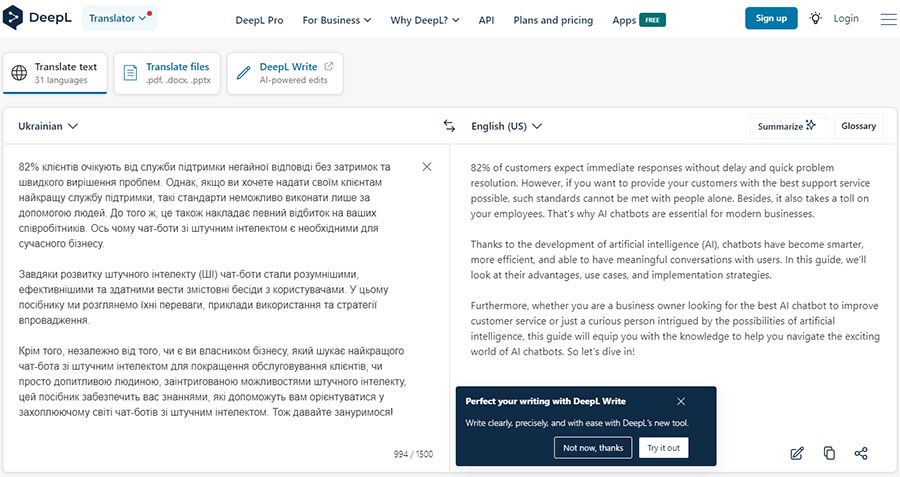Screen dimensions: 900x477
Task: Open the English (US) target language dropdown
Action: [x=506, y=126]
